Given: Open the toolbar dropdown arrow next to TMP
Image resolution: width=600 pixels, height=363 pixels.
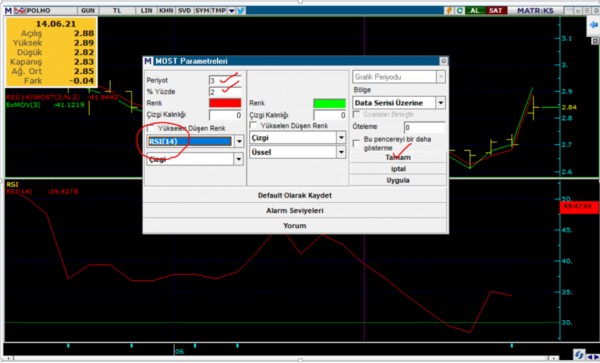Looking at the screenshot, I should (232, 11).
